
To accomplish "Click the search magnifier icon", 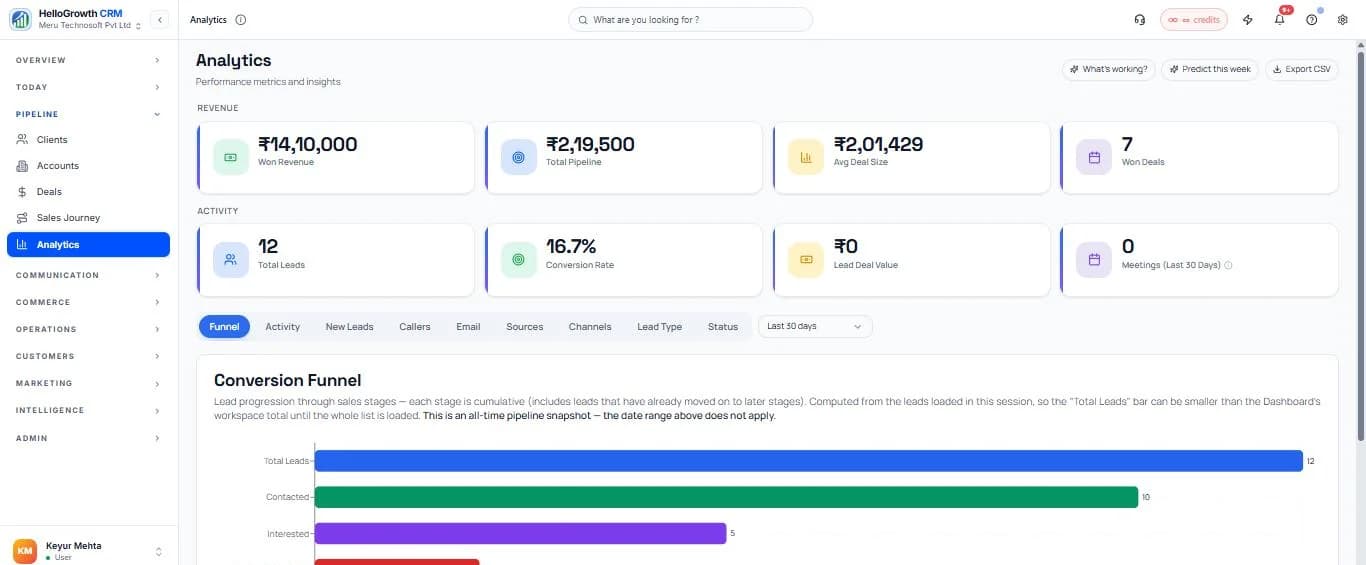I will point(583,20).
